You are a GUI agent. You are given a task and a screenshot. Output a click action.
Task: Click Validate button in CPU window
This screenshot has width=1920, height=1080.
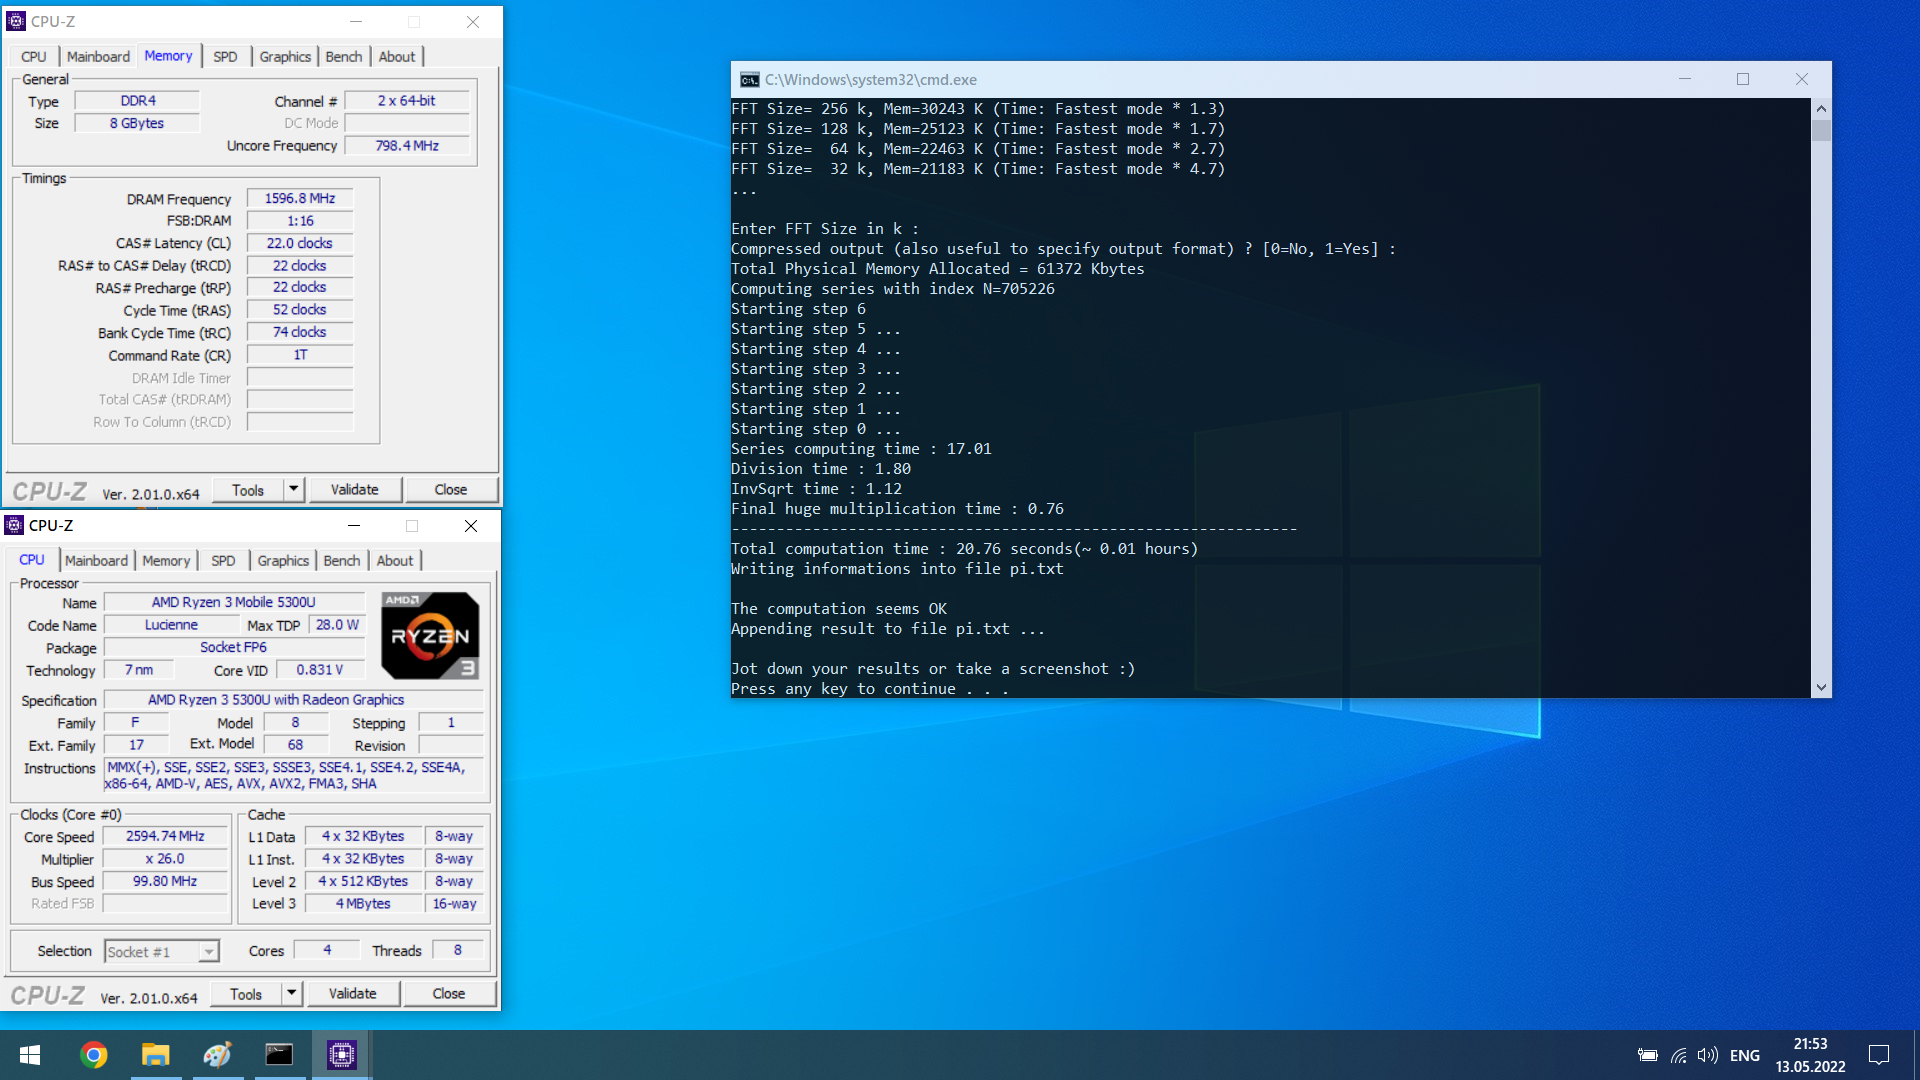pyautogui.click(x=353, y=994)
